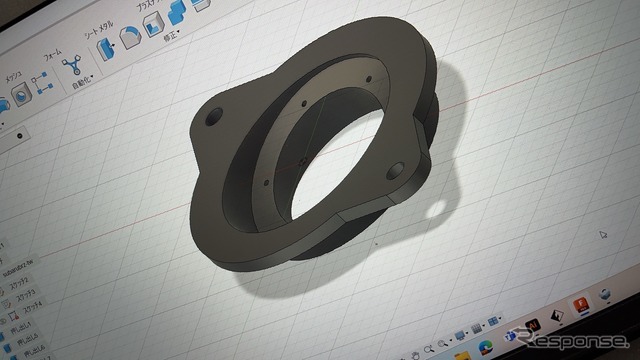This screenshot has width=640, height=360.
Task: Select the Shell tool icon
Action: pos(154,25)
